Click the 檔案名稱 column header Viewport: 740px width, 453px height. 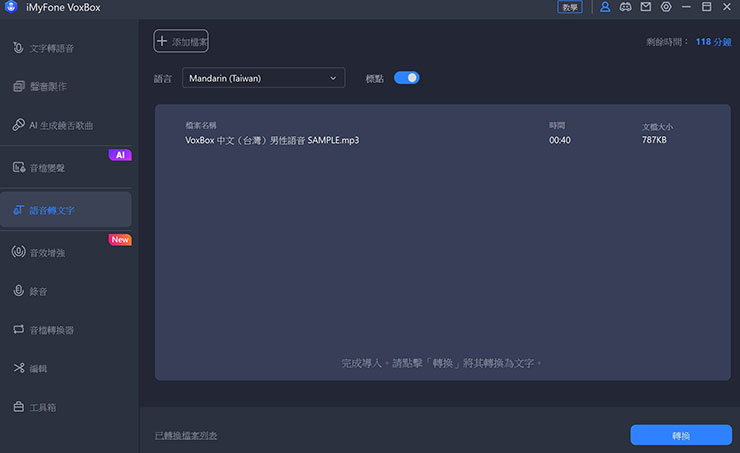click(201, 125)
